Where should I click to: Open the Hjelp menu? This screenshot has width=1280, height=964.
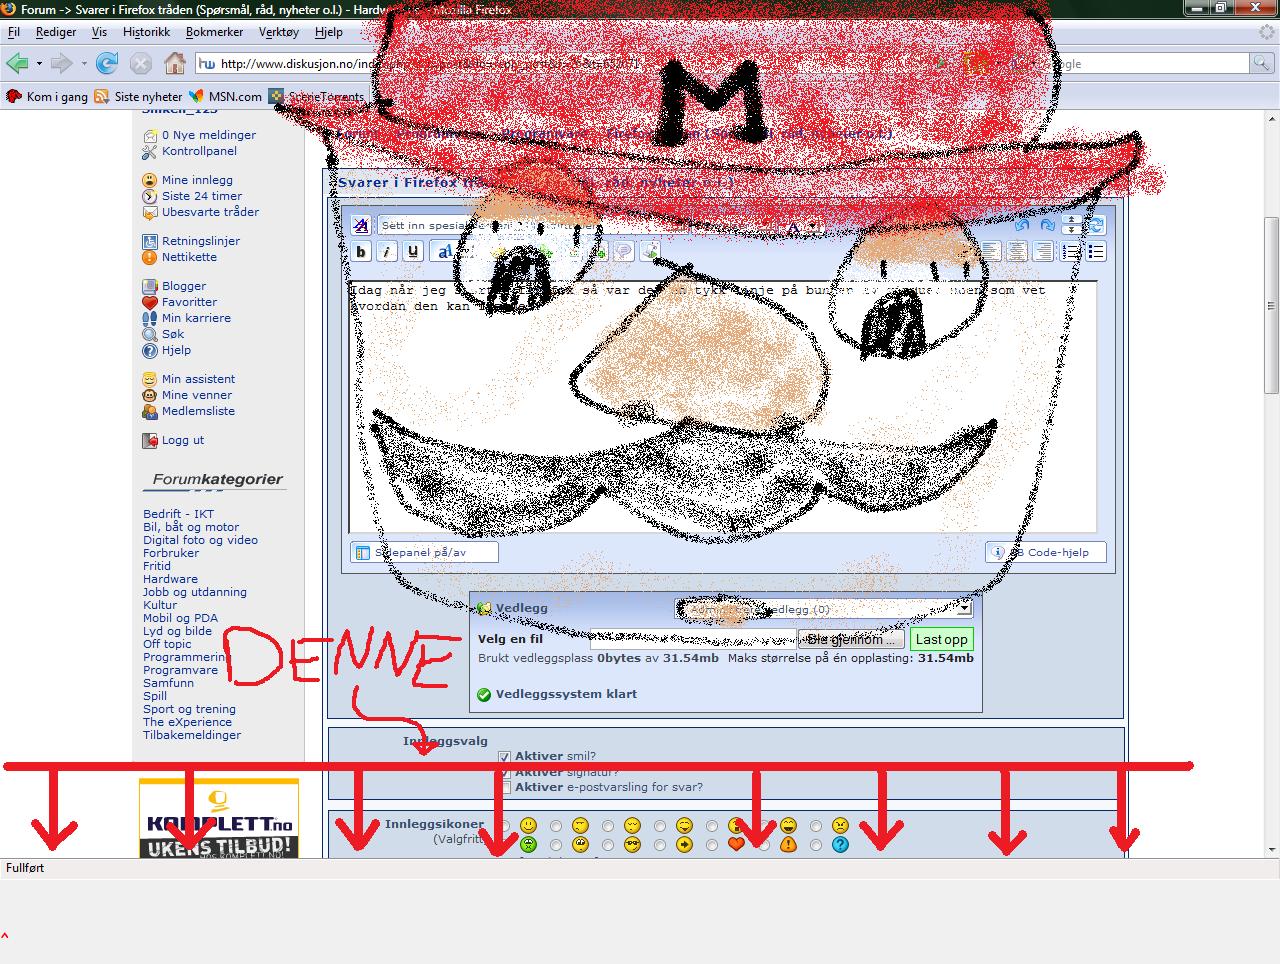(x=329, y=32)
